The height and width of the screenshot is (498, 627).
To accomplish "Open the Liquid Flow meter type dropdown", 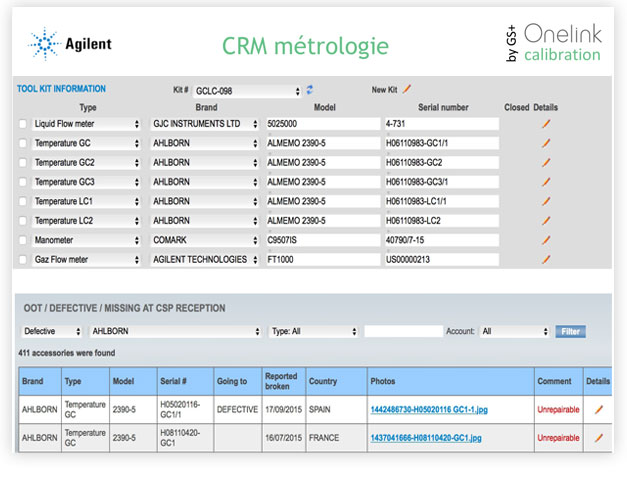I will [86, 124].
